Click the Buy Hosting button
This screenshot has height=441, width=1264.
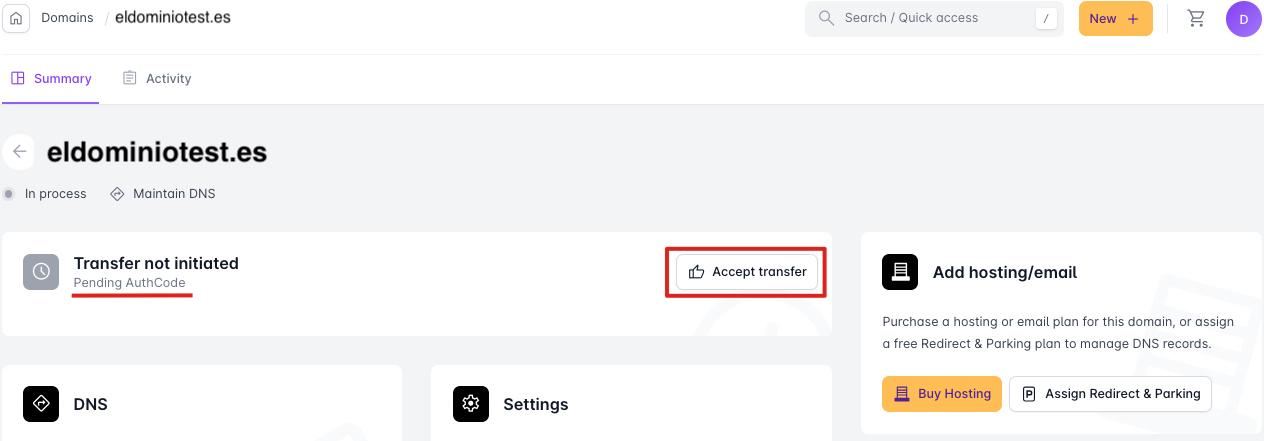(x=942, y=394)
